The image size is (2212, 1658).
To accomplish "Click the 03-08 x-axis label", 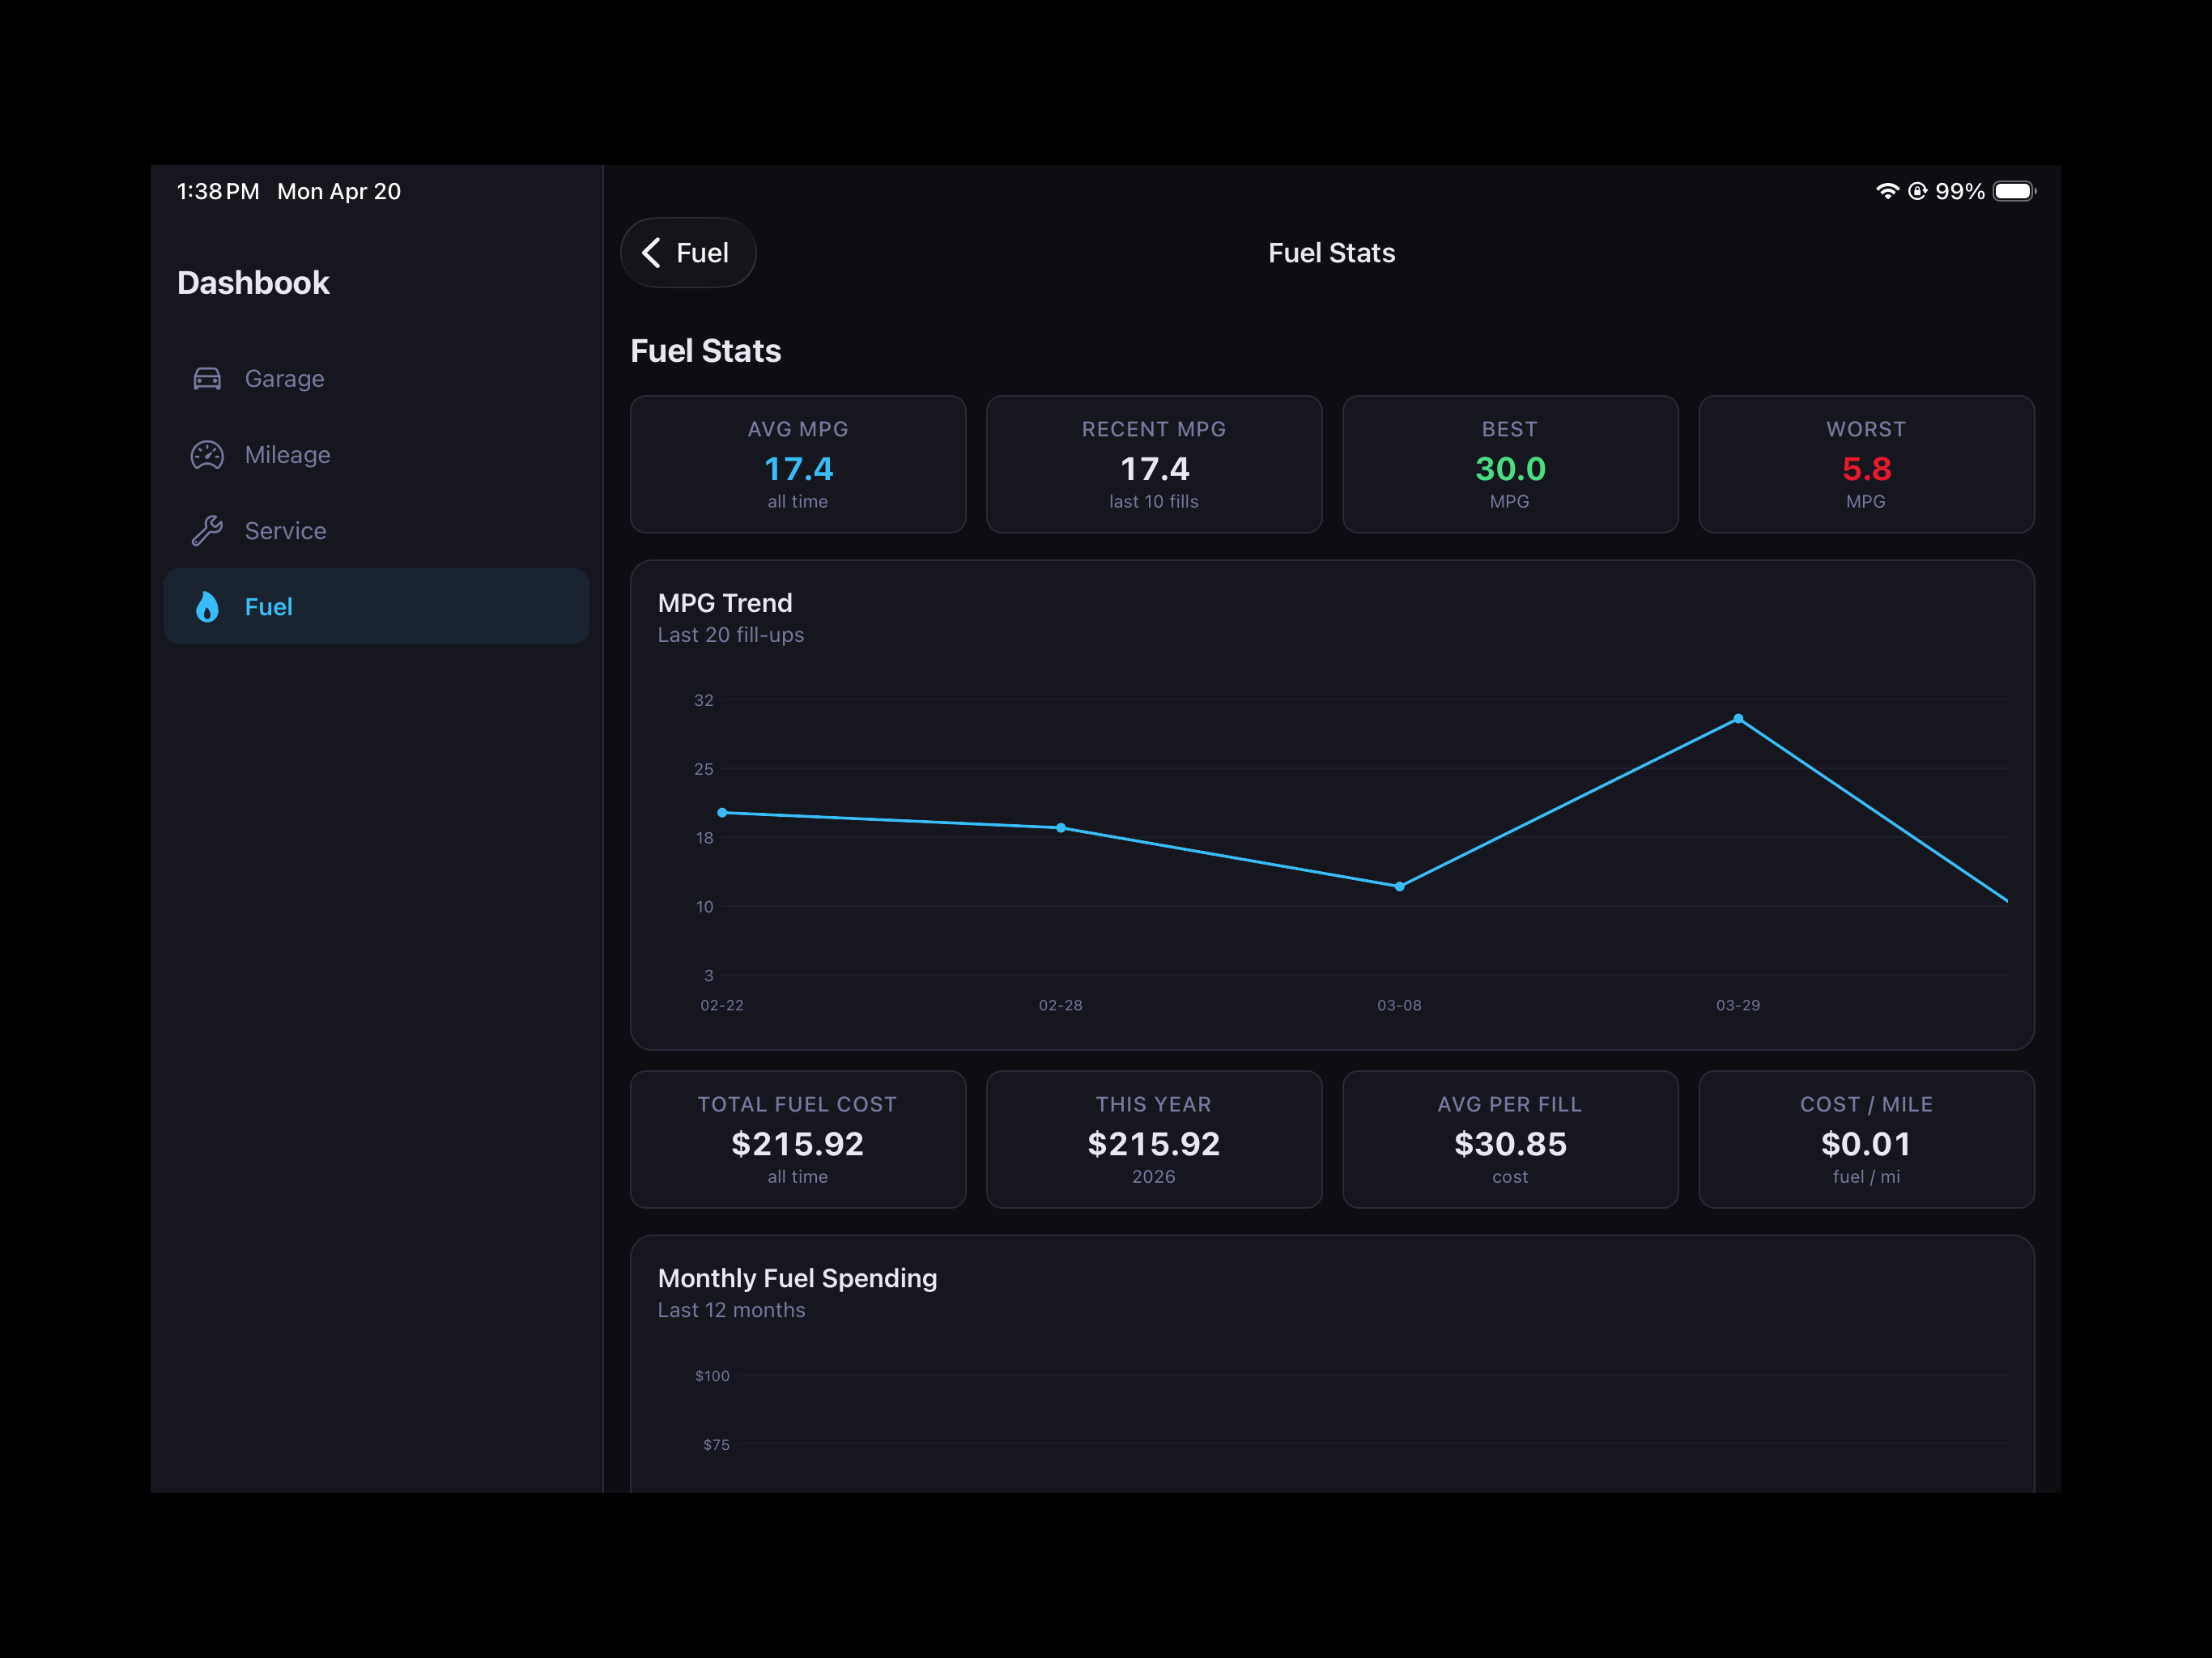I will click(x=1399, y=1005).
